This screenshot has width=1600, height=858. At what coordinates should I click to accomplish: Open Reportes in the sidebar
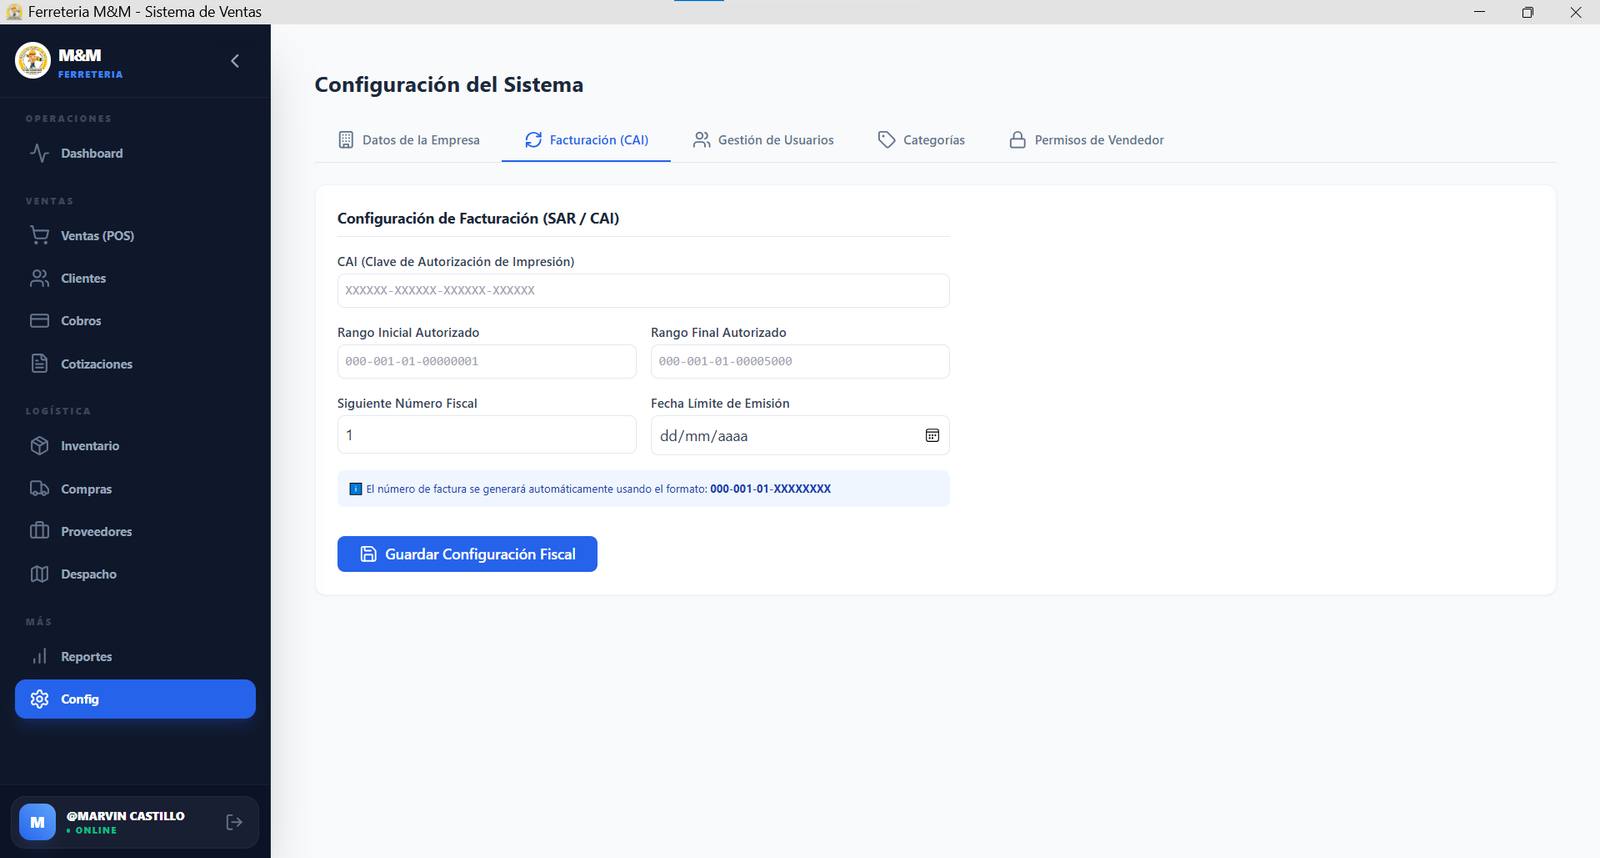pyautogui.click(x=135, y=657)
